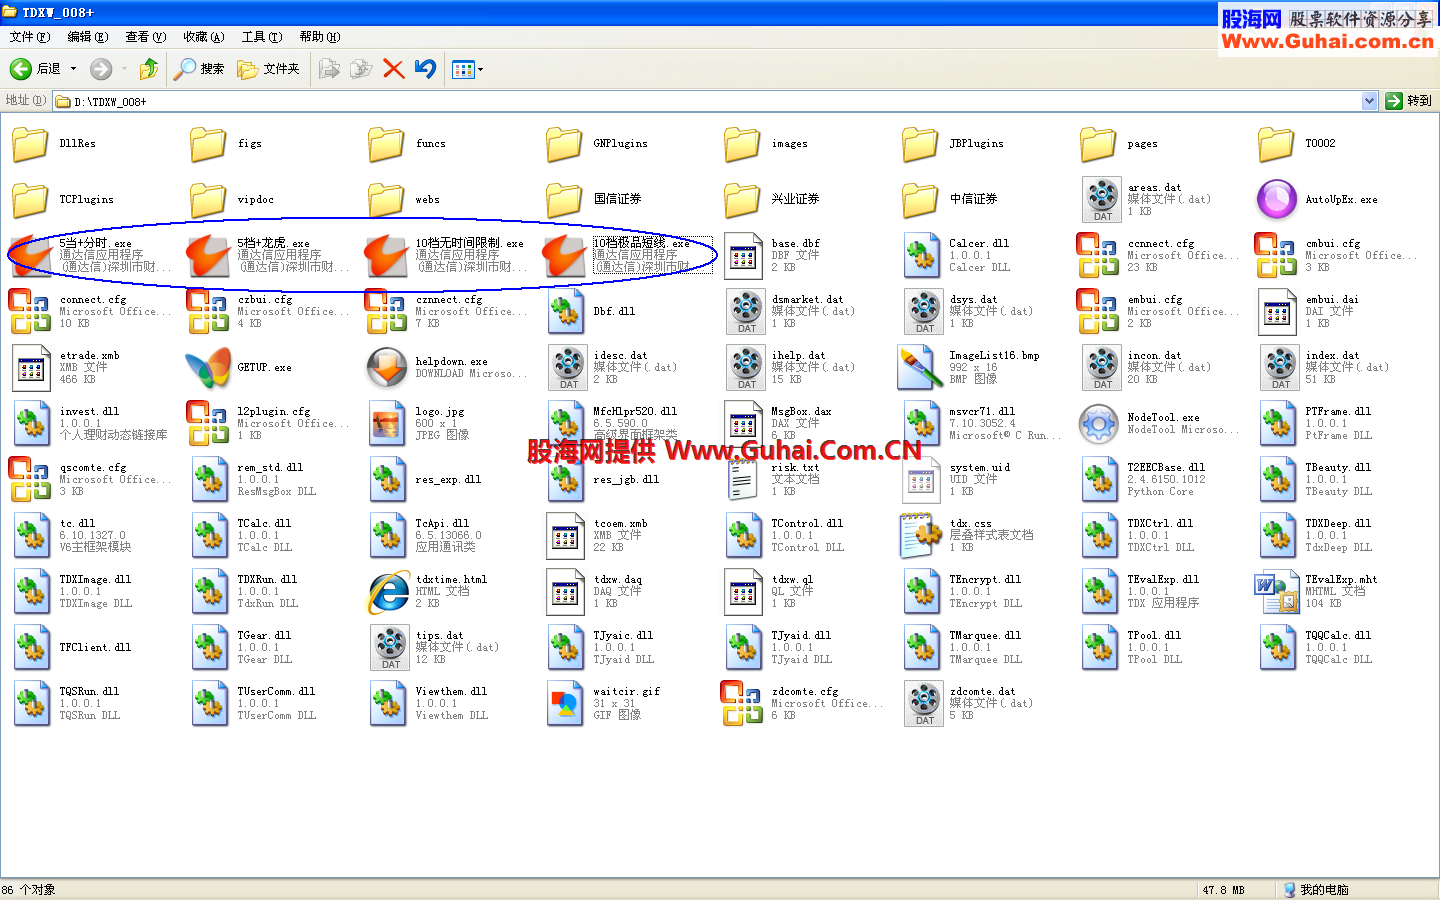Open the 查看(V) menu
This screenshot has height=900, width=1440.
pyautogui.click(x=145, y=37)
